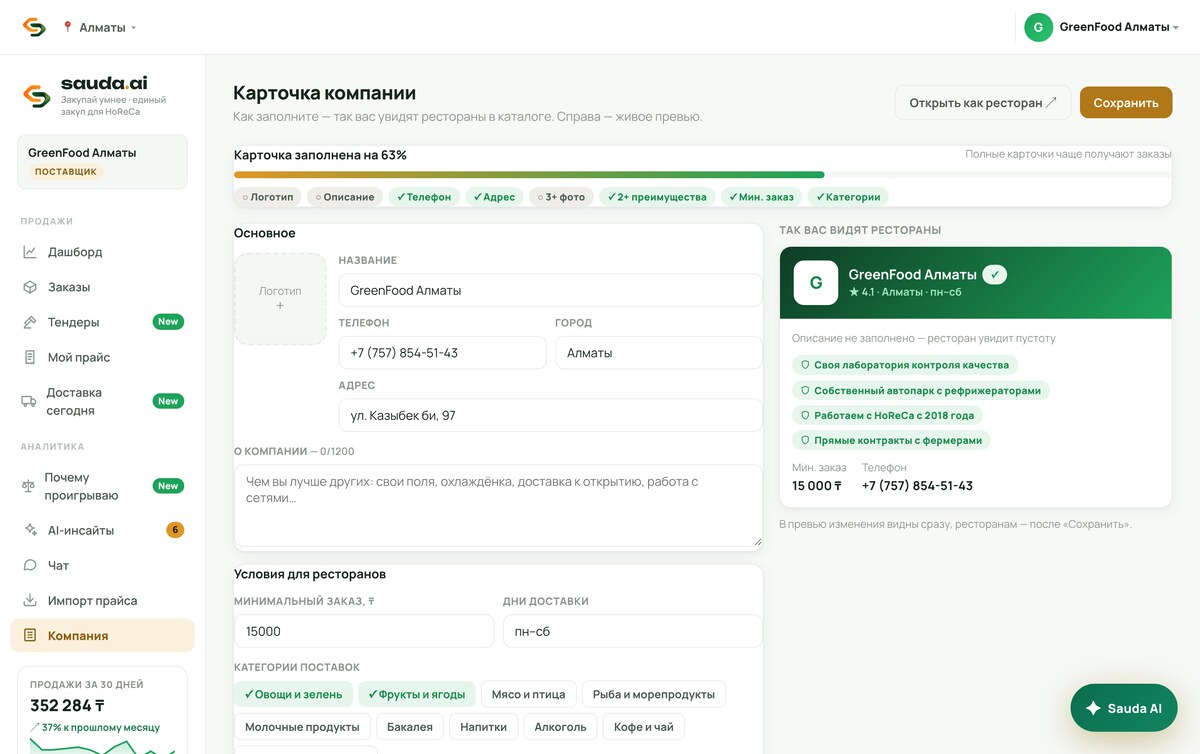Viewport: 1200px width, 754px height.
Task: Click the Телефон input field
Action: [x=442, y=353]
